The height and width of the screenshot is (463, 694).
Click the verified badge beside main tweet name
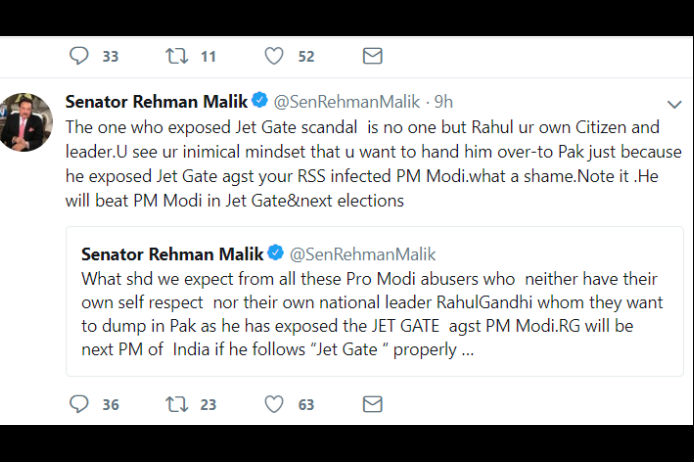pyautogui.click(x=260, y=100)
